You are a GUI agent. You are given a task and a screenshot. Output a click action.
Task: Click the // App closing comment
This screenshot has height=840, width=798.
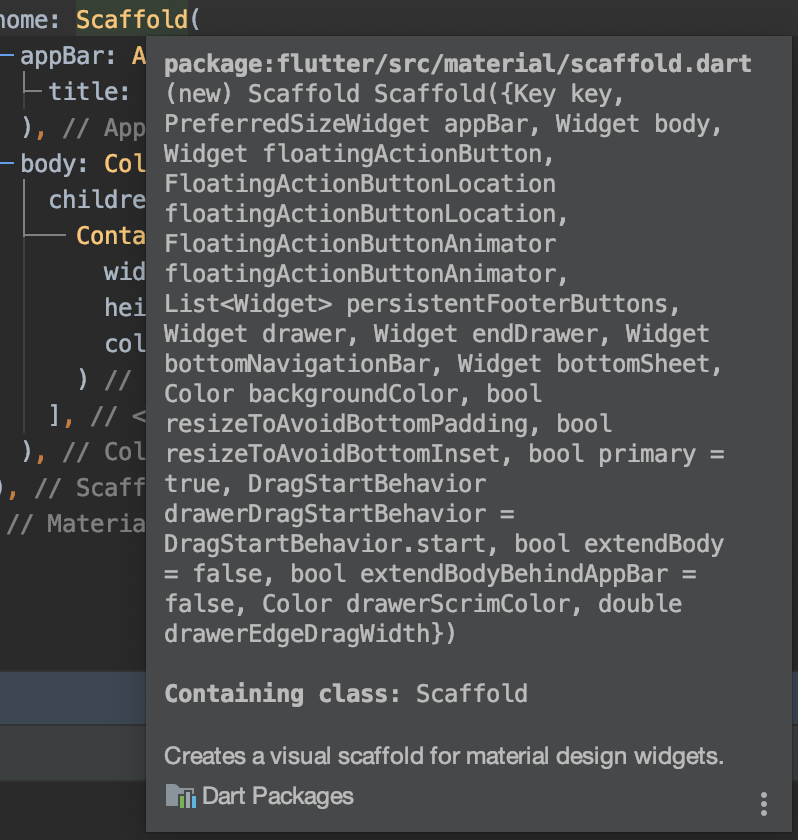pos(103,128)
